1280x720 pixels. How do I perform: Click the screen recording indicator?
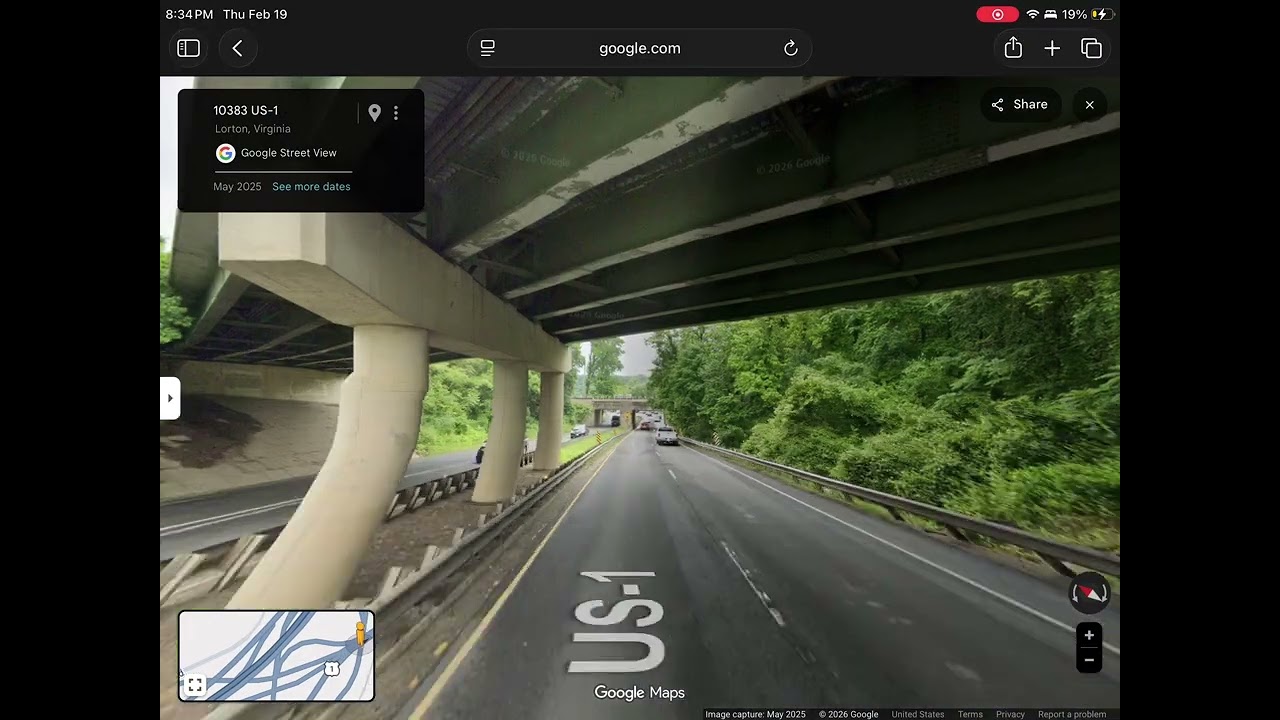997,14
